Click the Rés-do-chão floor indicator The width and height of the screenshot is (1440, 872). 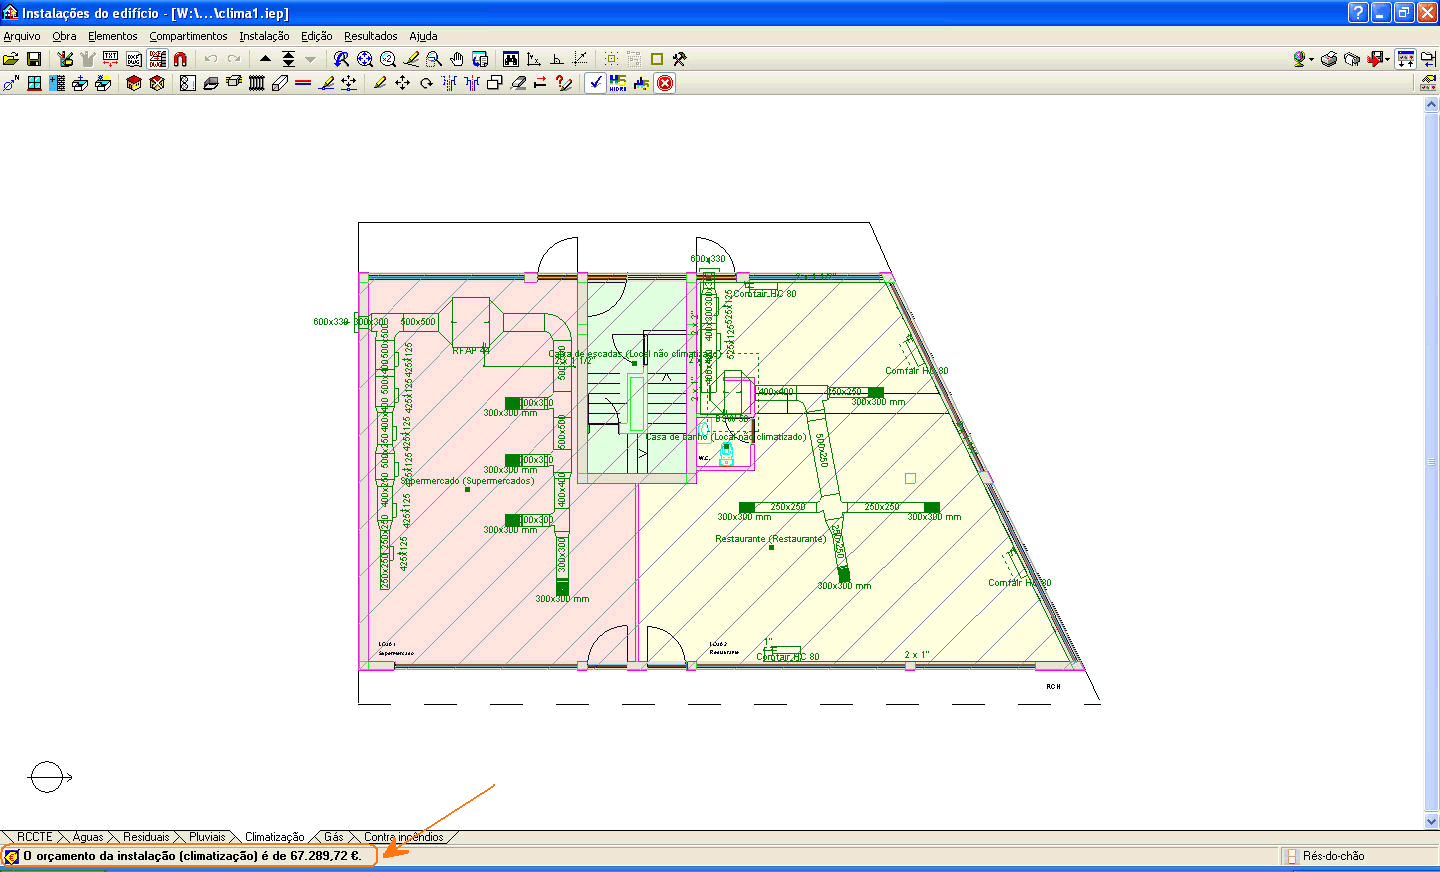click(x=1333, y=856)
